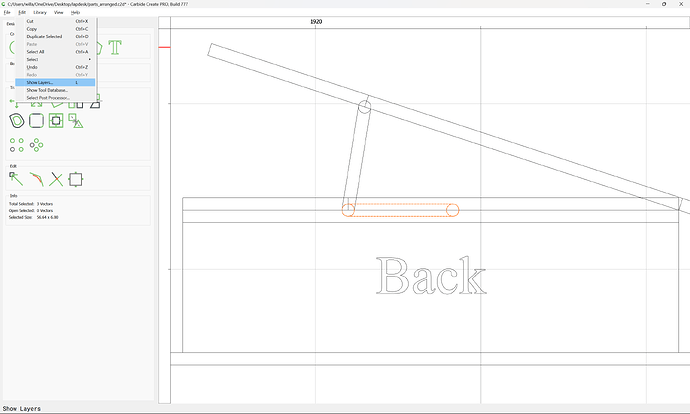The height and width of the screenshot is (414, 690).
Task: Open the View menu
Action: [x=59, y=12]
